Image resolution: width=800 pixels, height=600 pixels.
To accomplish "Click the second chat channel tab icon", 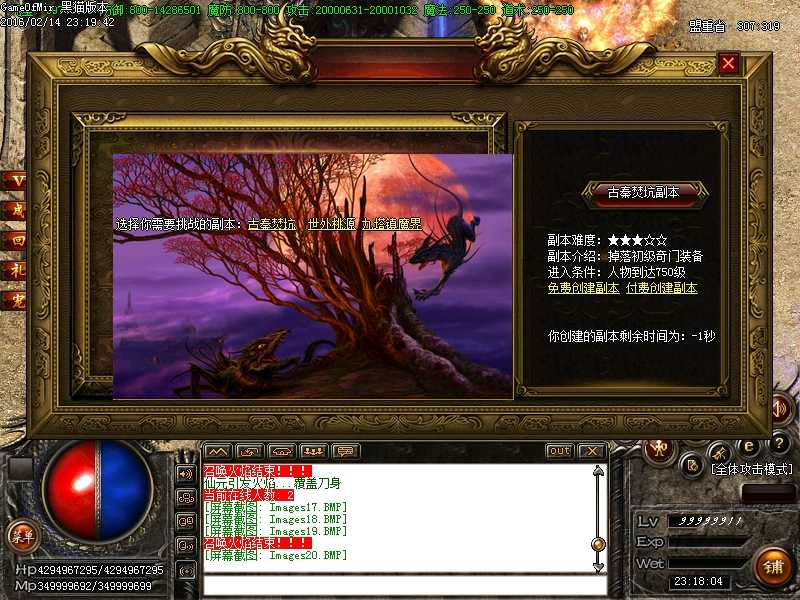I will pyautogui.click(x=250, y=452).
